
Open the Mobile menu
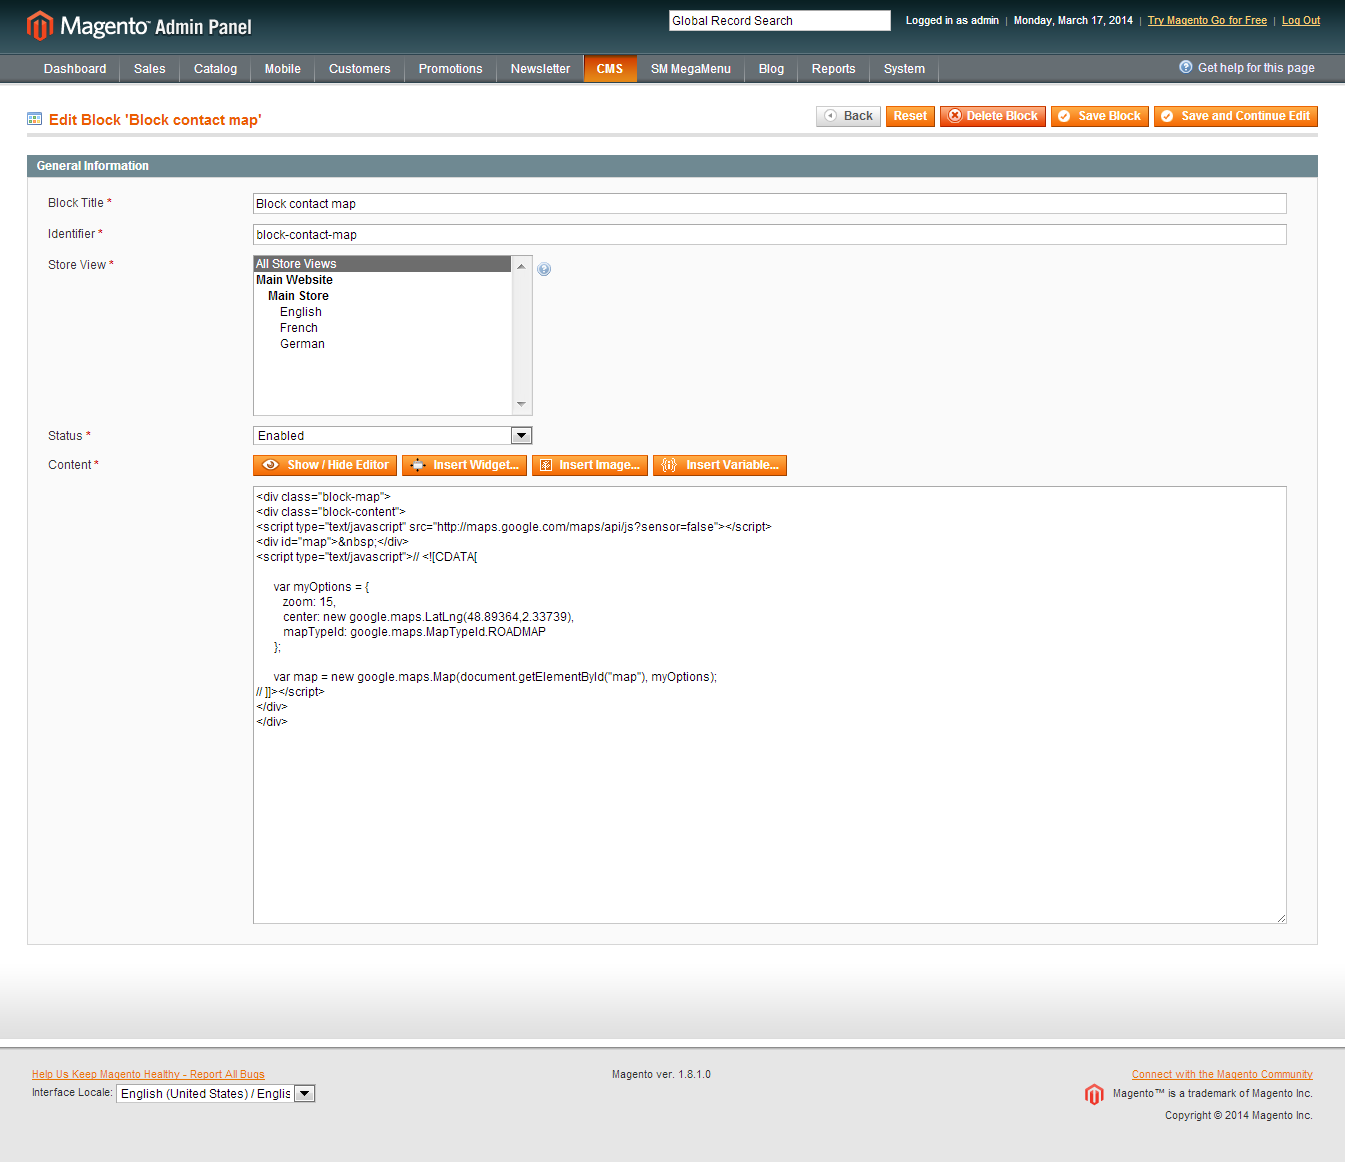pyautogui.click(x=283, y=69)
